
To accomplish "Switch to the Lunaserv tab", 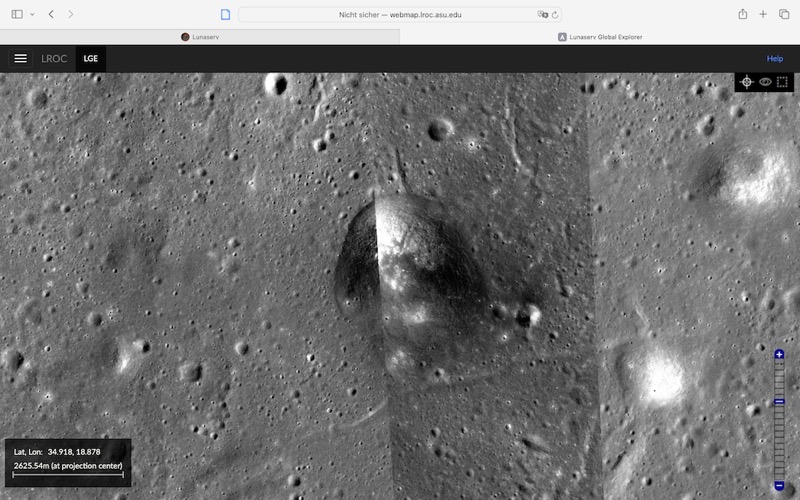I will click(x=200, y=37).
